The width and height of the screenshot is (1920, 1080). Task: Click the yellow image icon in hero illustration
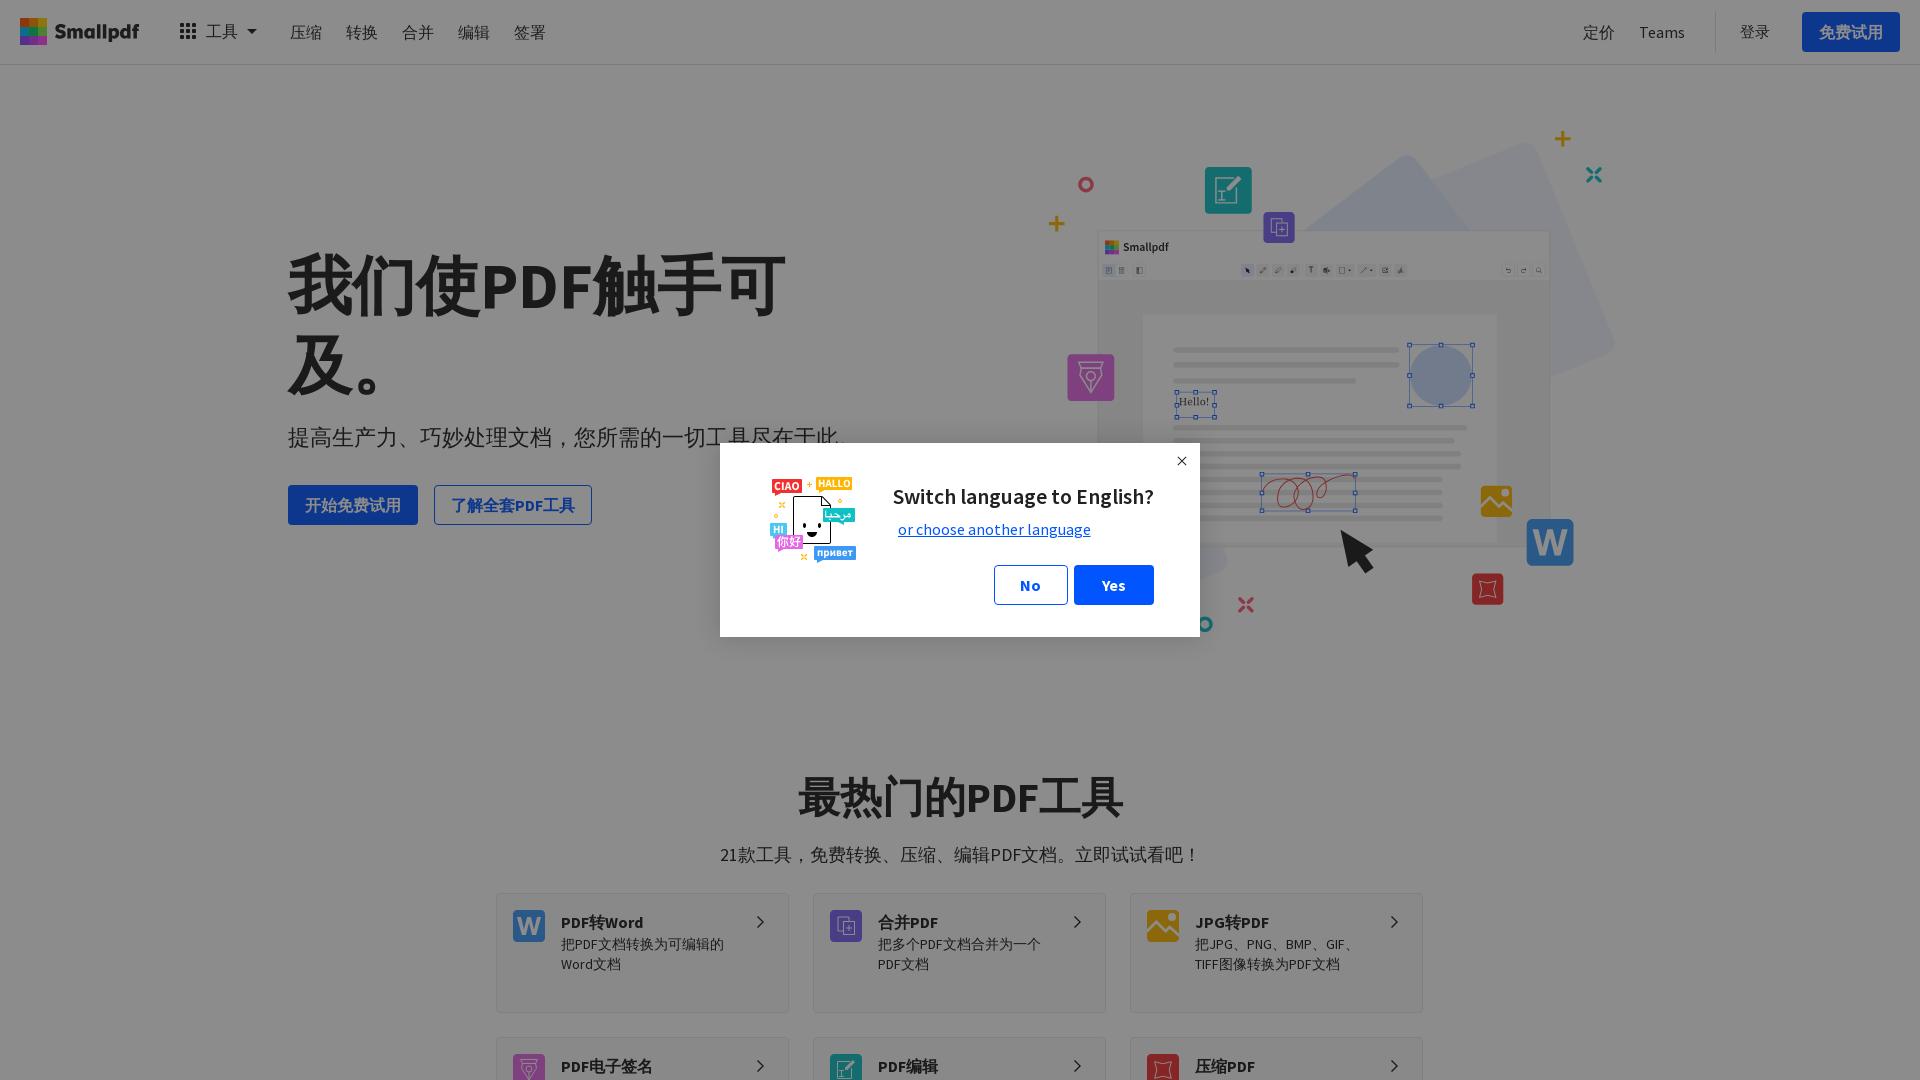pyautogui.click(x=1496, y=501)
